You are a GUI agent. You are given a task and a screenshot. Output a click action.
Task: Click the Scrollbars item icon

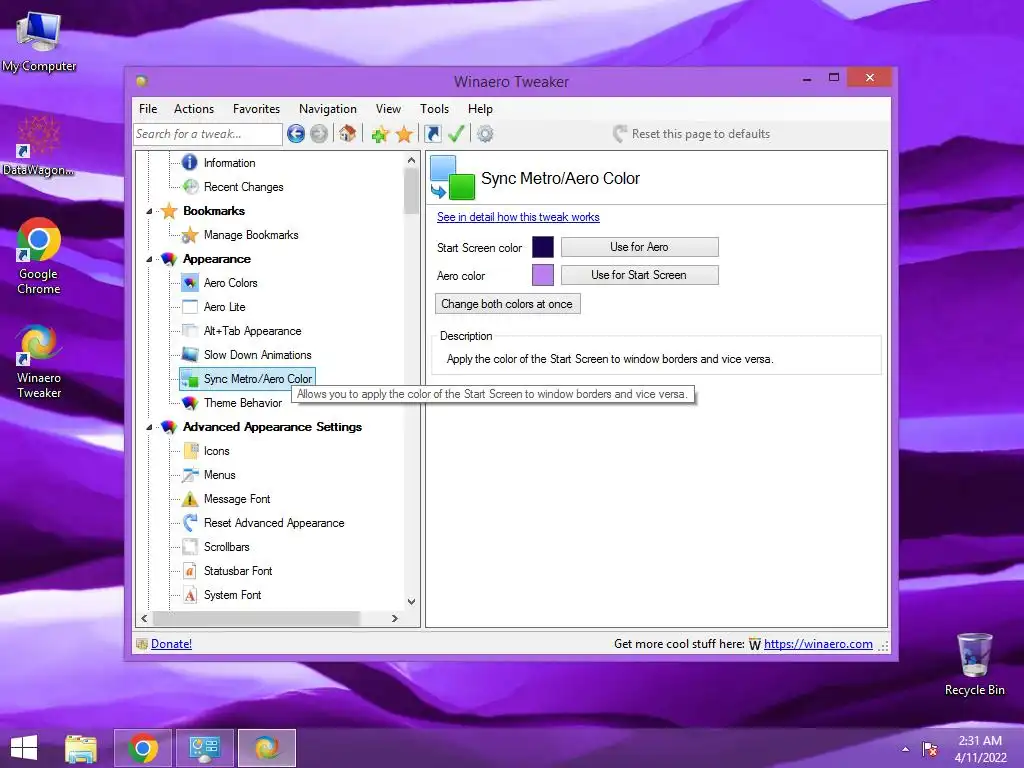pyautogui.click(x=190, y=547)
